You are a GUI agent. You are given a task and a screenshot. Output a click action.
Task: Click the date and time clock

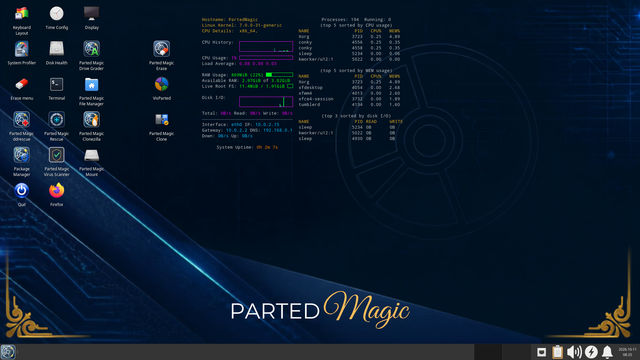[x=627, y=352]
